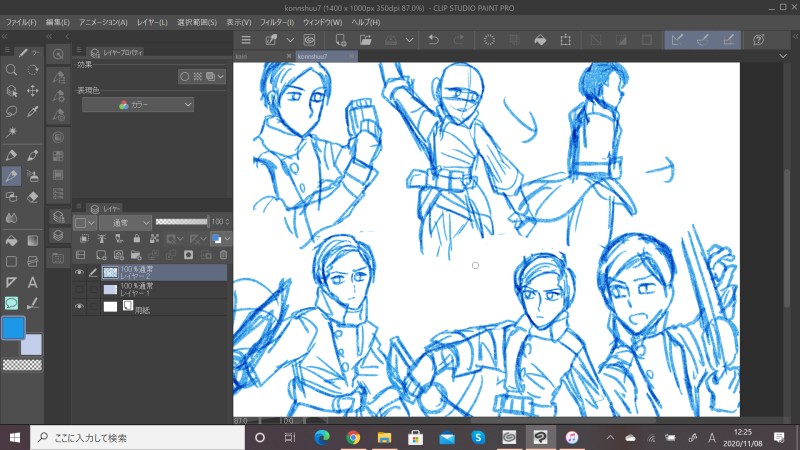Image resolution: width=800 pixels, height=450 pixels.
Task: Pick the Eyedropper tool
Action: (x=33, y=111)
